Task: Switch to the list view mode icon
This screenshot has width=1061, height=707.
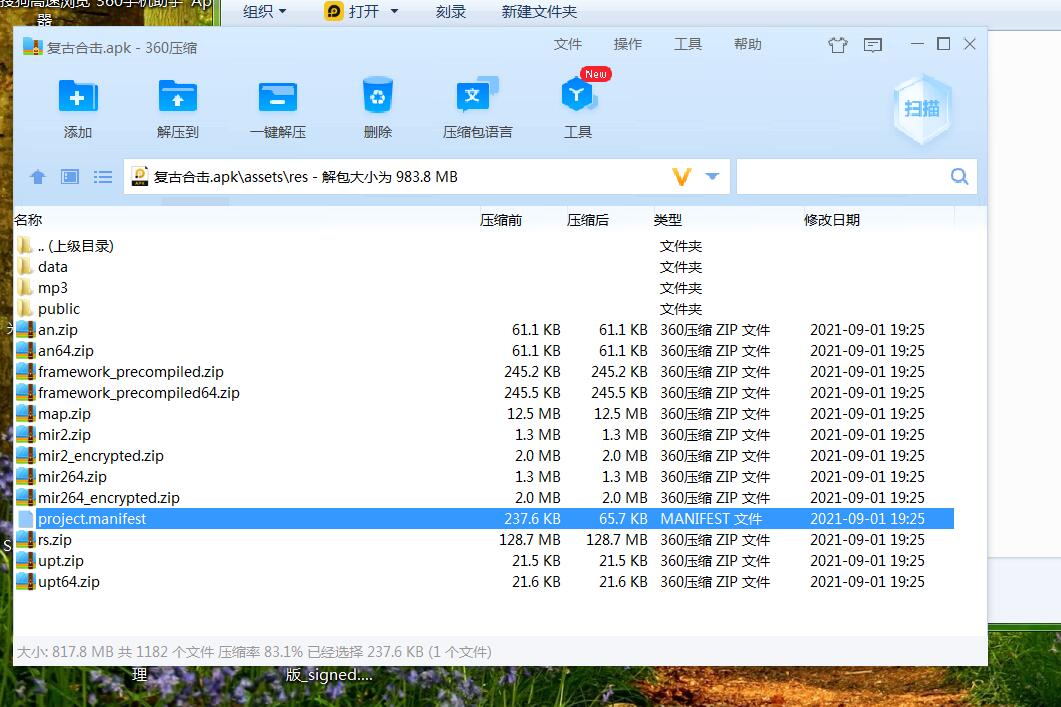Action: click(x=103, y=177)
